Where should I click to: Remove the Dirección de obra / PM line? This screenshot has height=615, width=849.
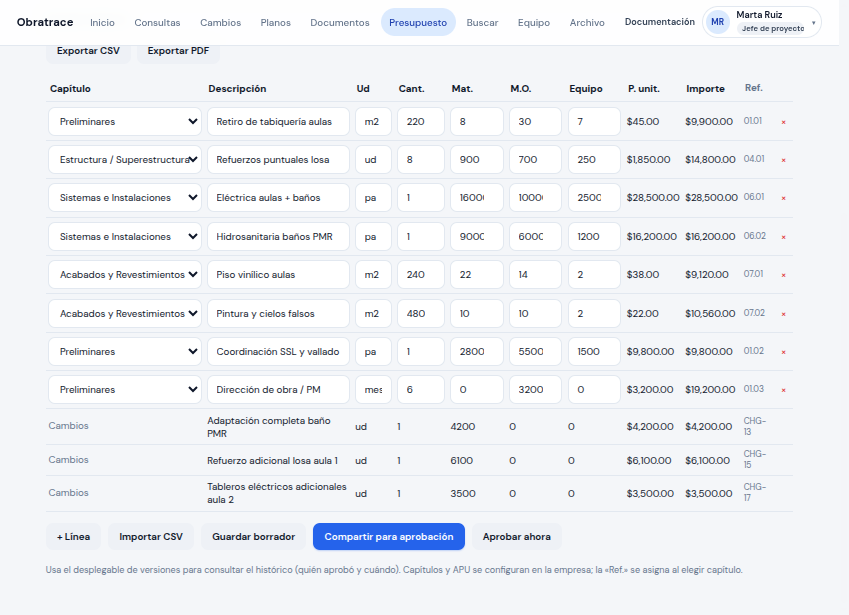pyautogui.click(x=783, y=390)
